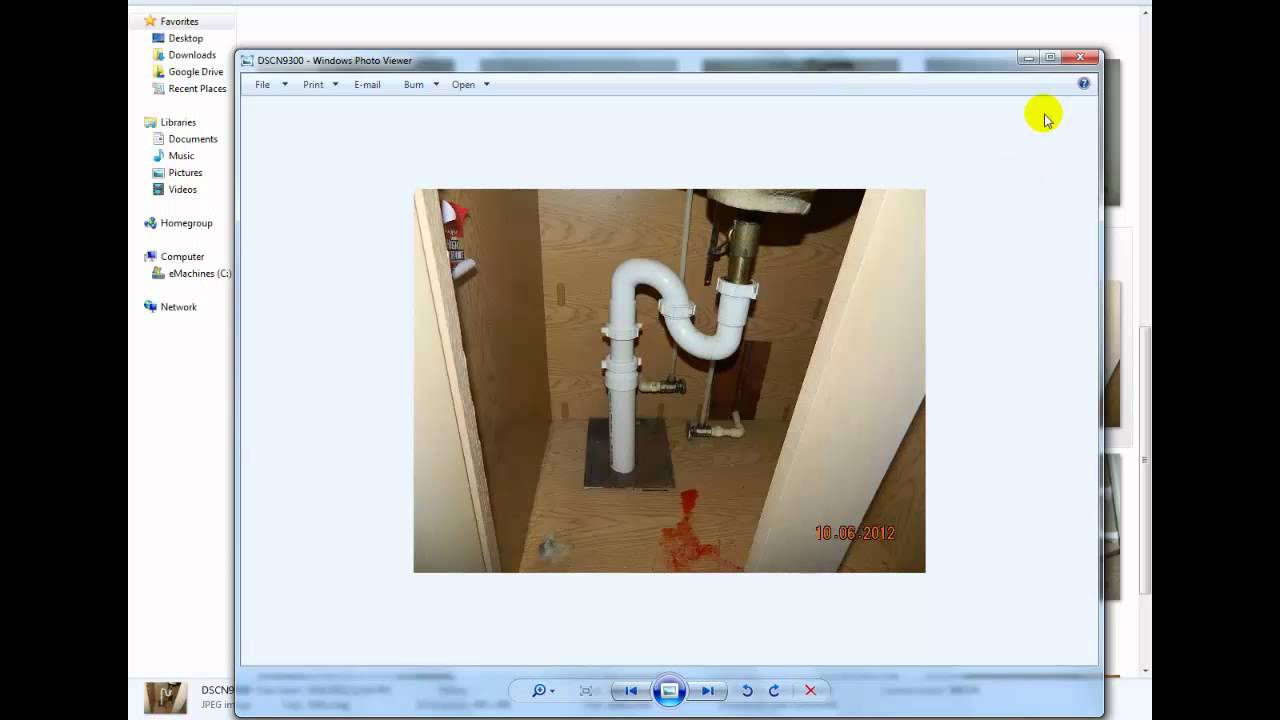This screenshot has height=720, width=1280.
Task: Select Favorites in Explorer sidebar
Action: [x=179, y=21]
